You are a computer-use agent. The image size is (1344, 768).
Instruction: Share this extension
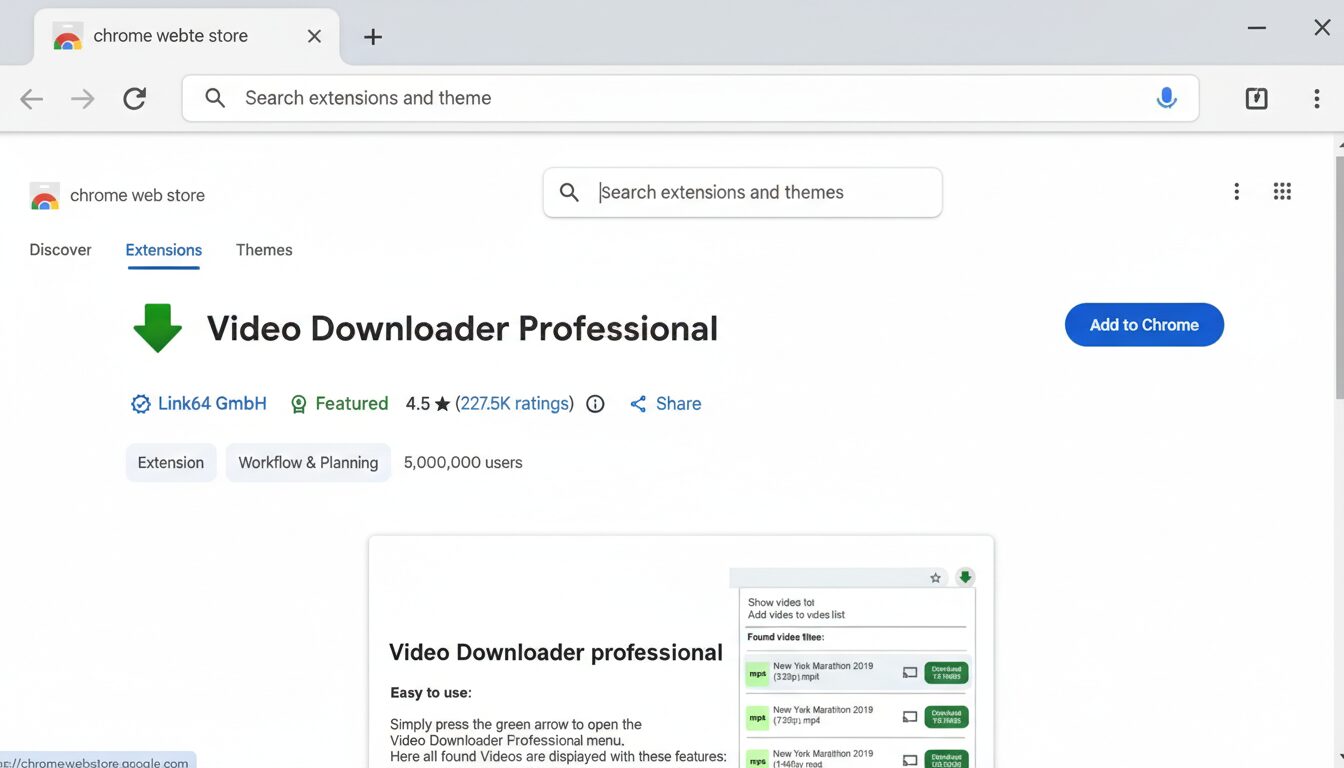click(x=666, y=404)
